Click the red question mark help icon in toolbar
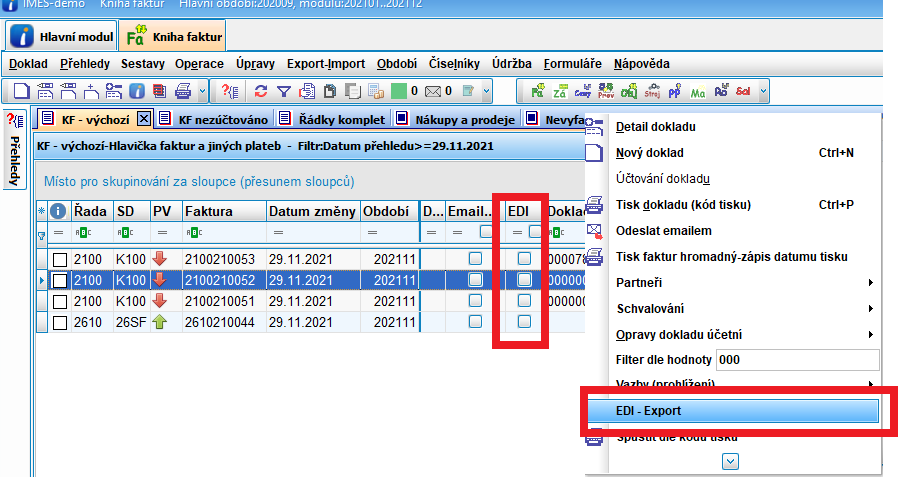This screenshot has width=914, height=486. [x=230, y=91]
